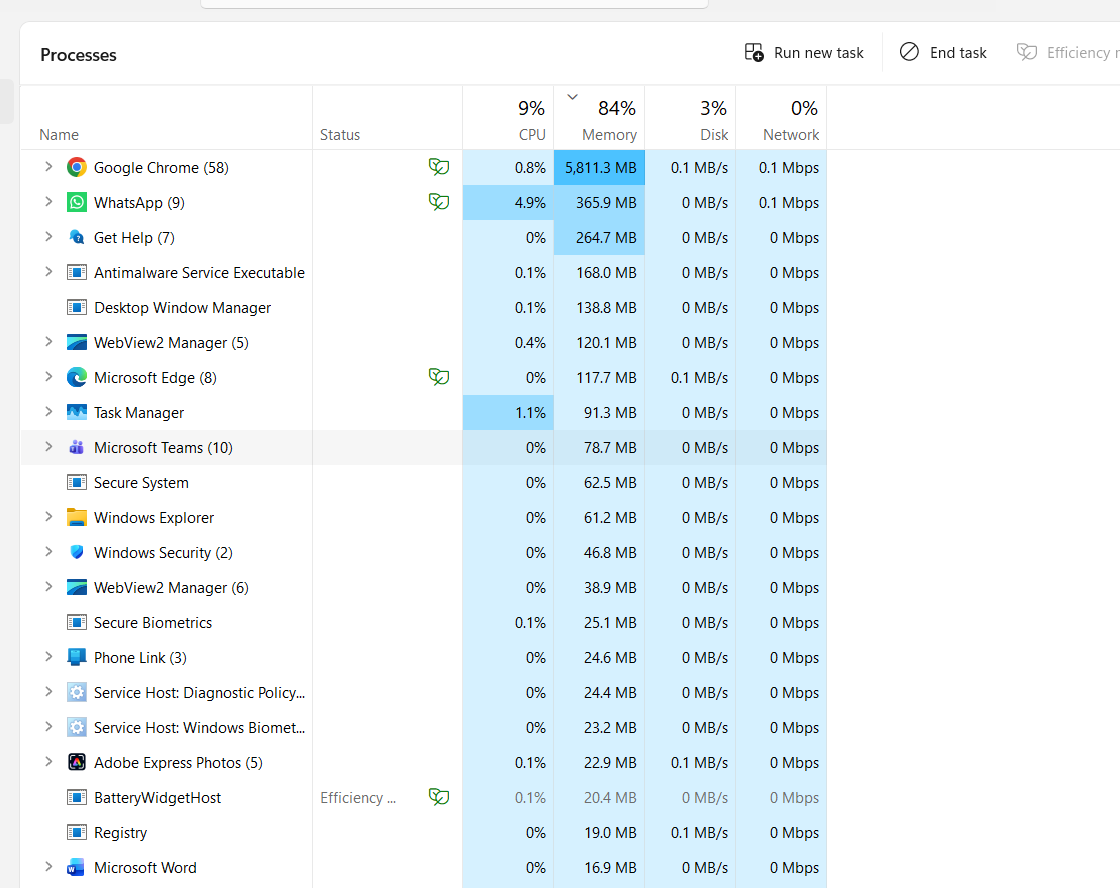The width and height of the screenshot is (1120, 888).
Task: Click the Efficiency mode toolbar button
Action: [x=1067, y=53]
